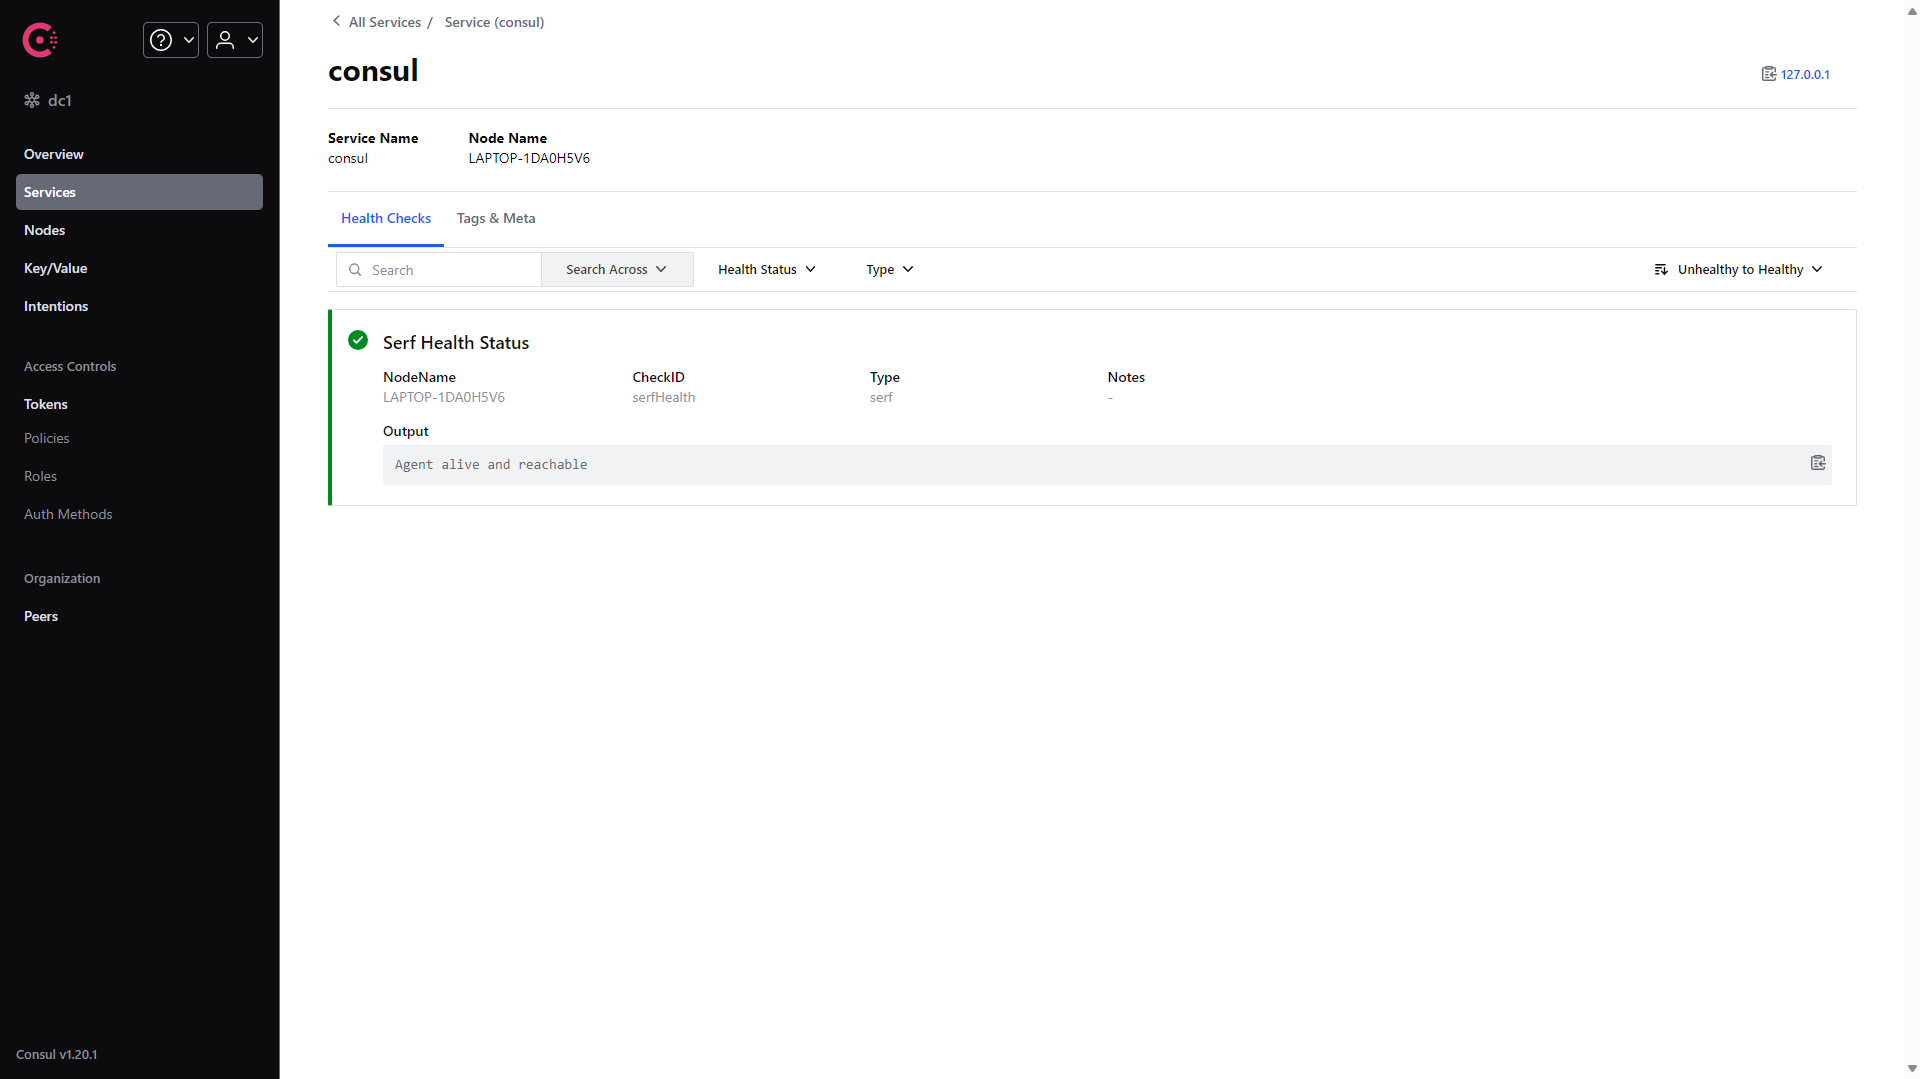The width and height of the screenshot is (1920, 1079).
Task: Expand the Search Across dropdown
Action: pos(617,270)
